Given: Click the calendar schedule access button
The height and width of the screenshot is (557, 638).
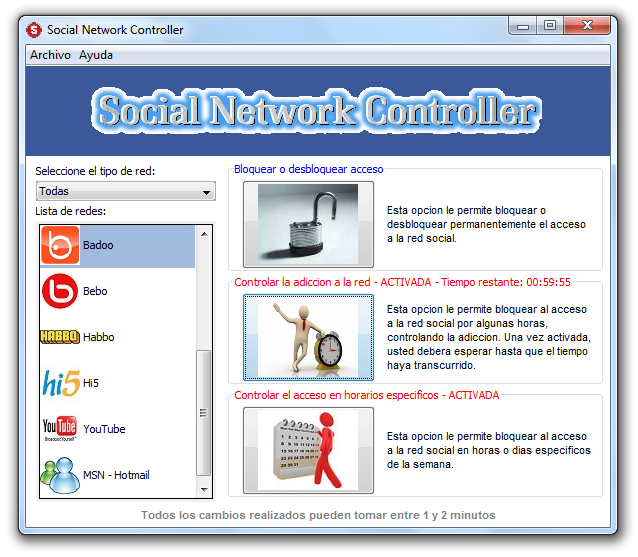Looking at the screenshot, I should 308,450.
